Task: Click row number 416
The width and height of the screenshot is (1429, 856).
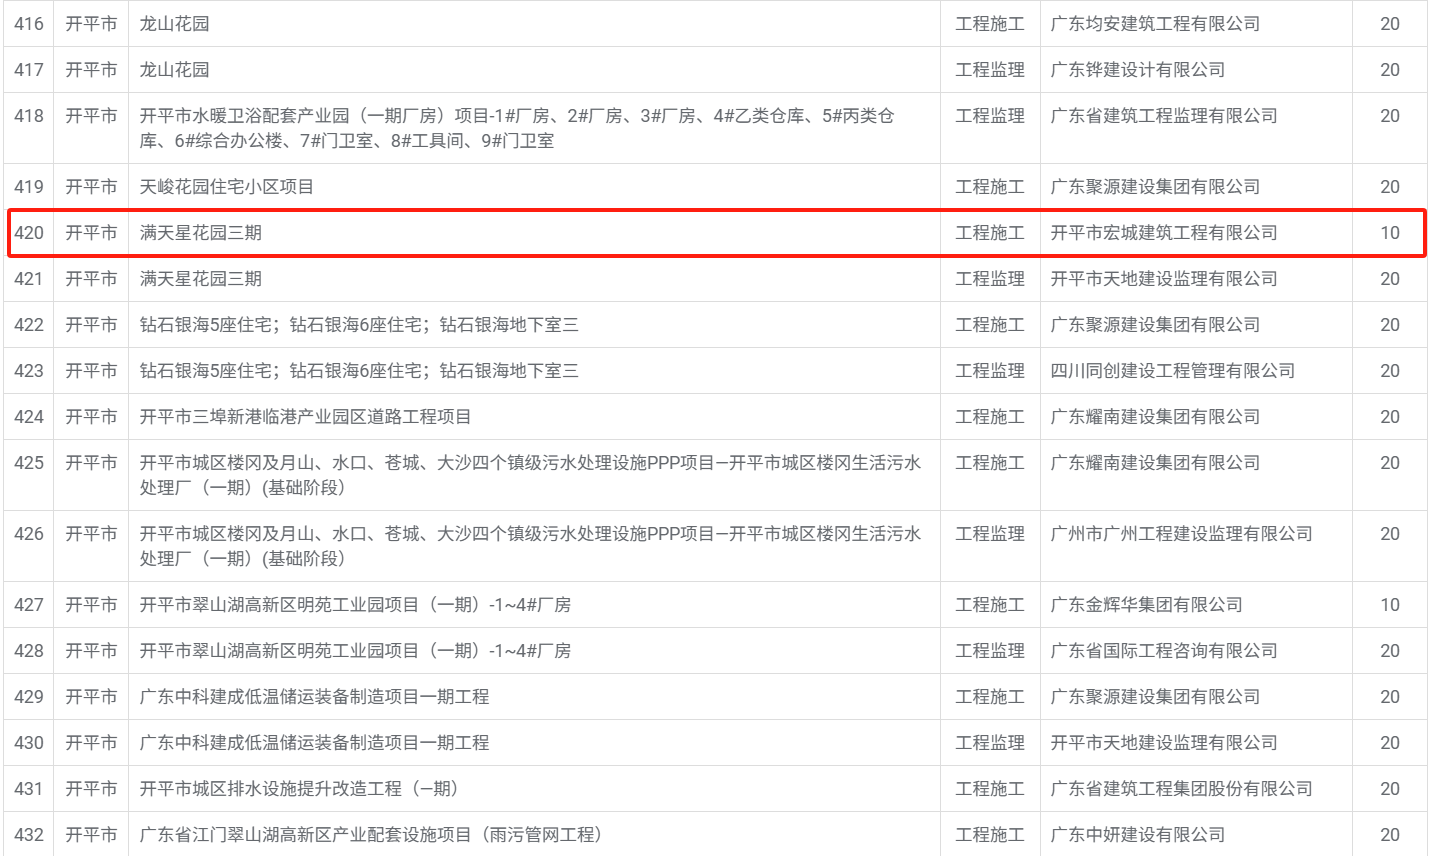Action: pos(29,24)
